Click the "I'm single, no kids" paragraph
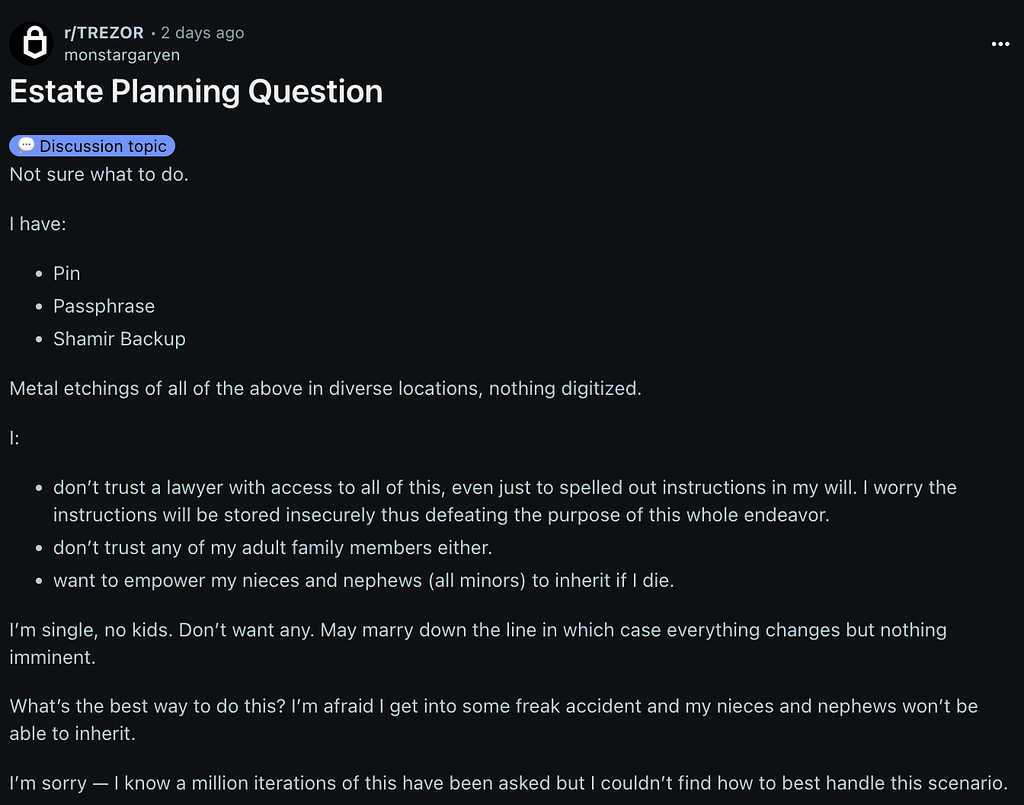This screenshot has width=1024, height=805. [478, 643]
